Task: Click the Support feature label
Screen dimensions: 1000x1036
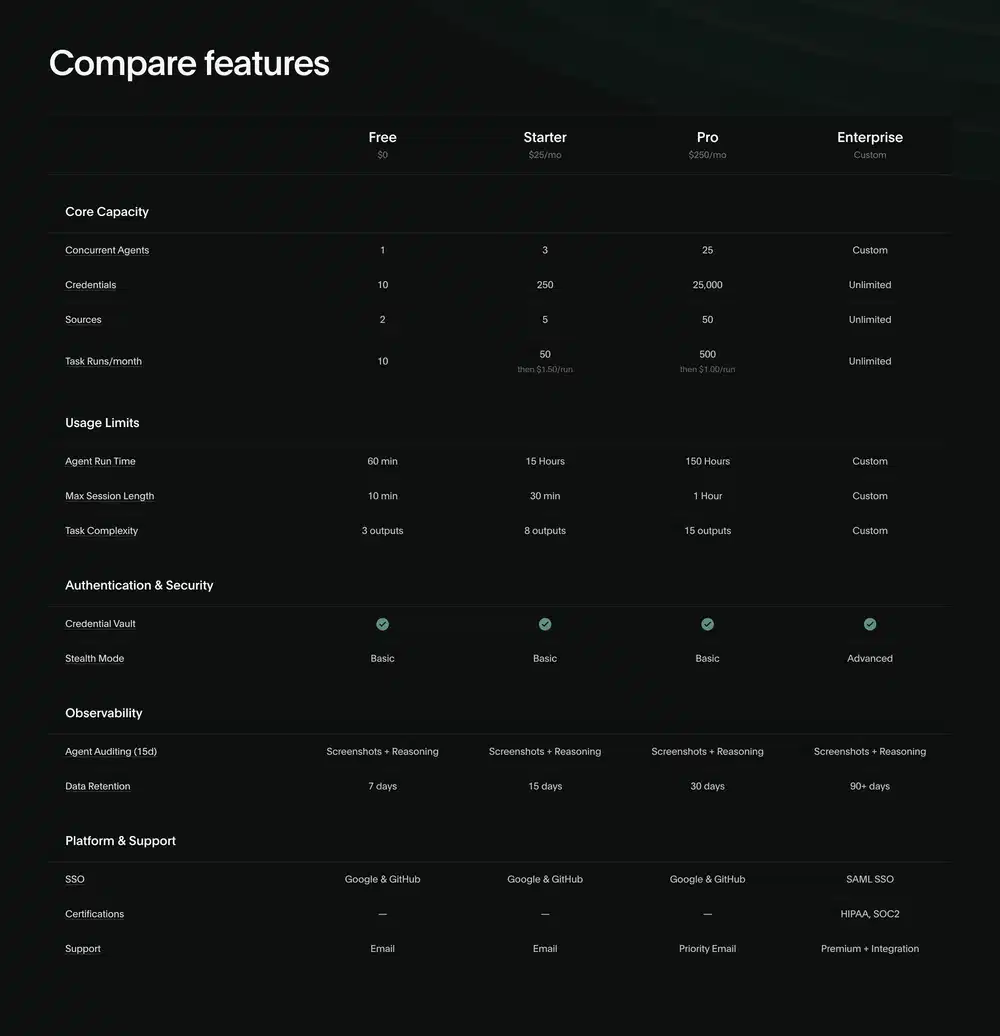Action: [83, 949]
